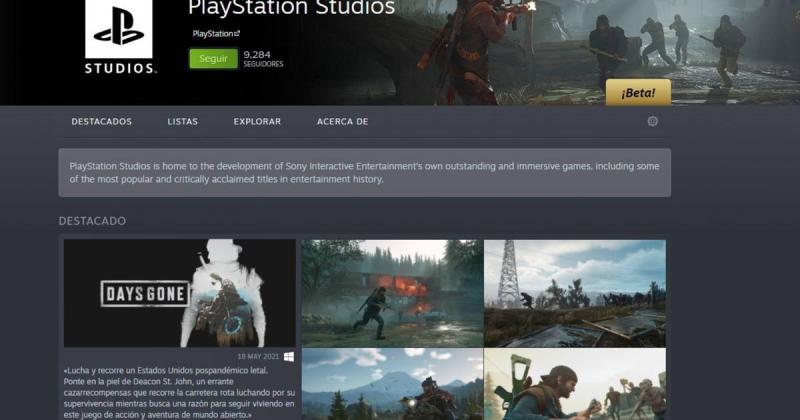Click the Days Gone Spanish description text
Viewport: 800px width, 420px height.
click(x=178, y=392)
